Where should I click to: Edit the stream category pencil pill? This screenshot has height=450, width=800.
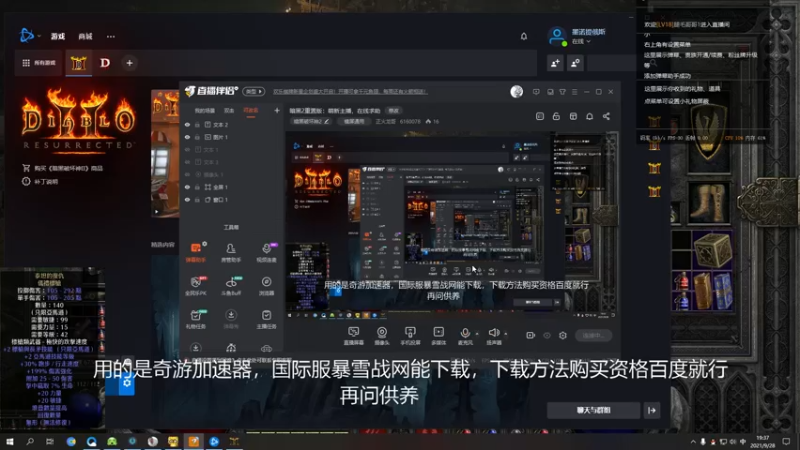click(x=311, y=121)
